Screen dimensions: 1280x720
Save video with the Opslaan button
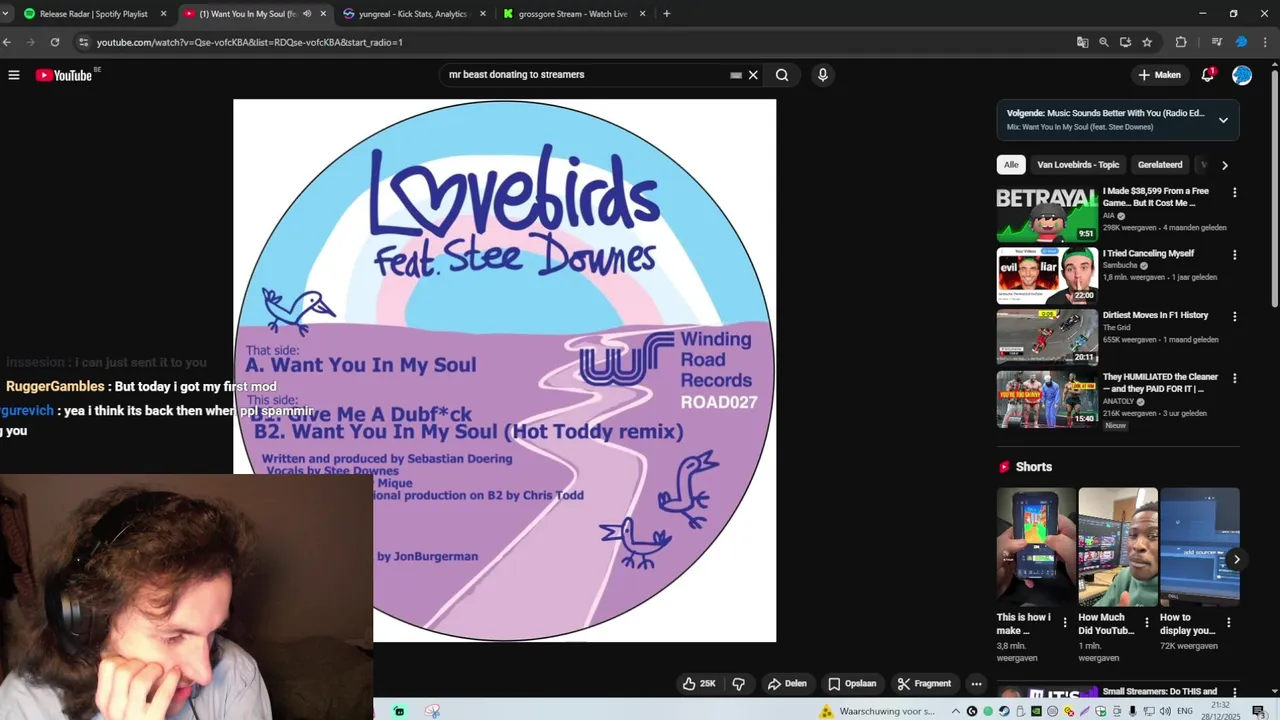pyautogui.click(x=852, y=684)
